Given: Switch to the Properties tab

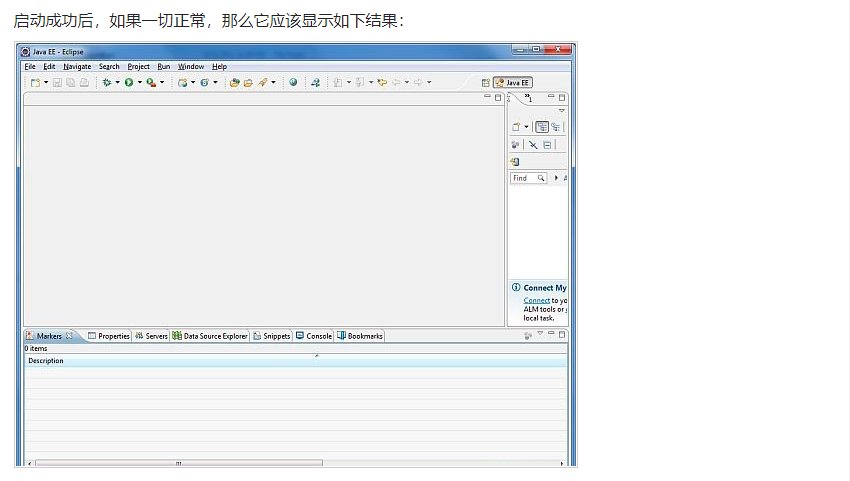Looking at the screenshot, I should click(x=108, y=336).
